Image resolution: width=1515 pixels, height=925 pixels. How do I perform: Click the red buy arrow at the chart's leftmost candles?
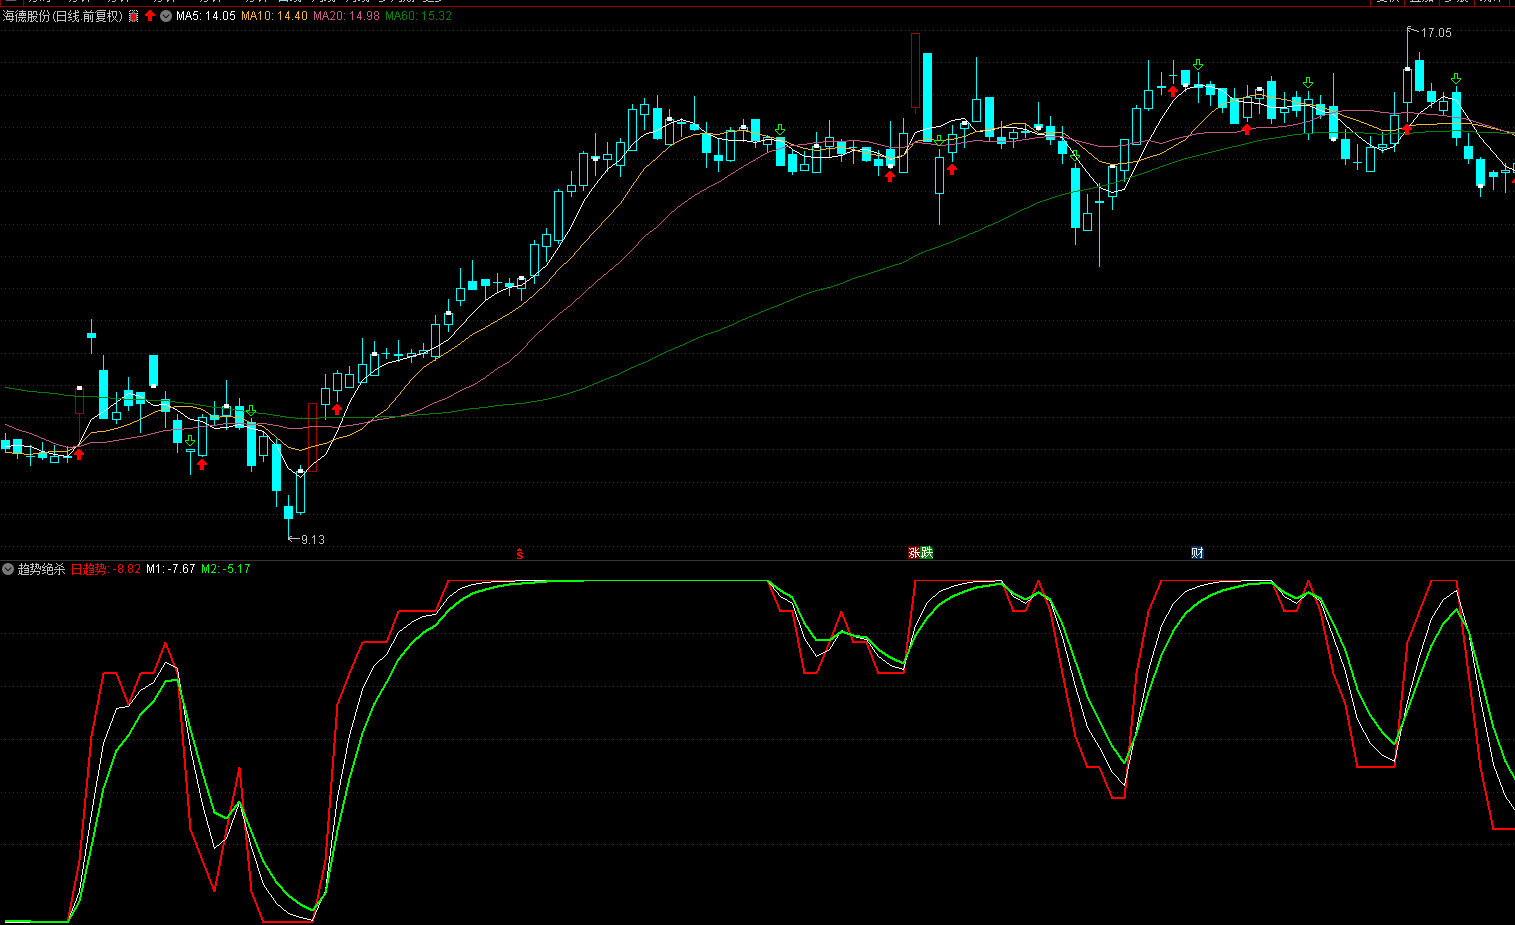[x=80, y=454]
